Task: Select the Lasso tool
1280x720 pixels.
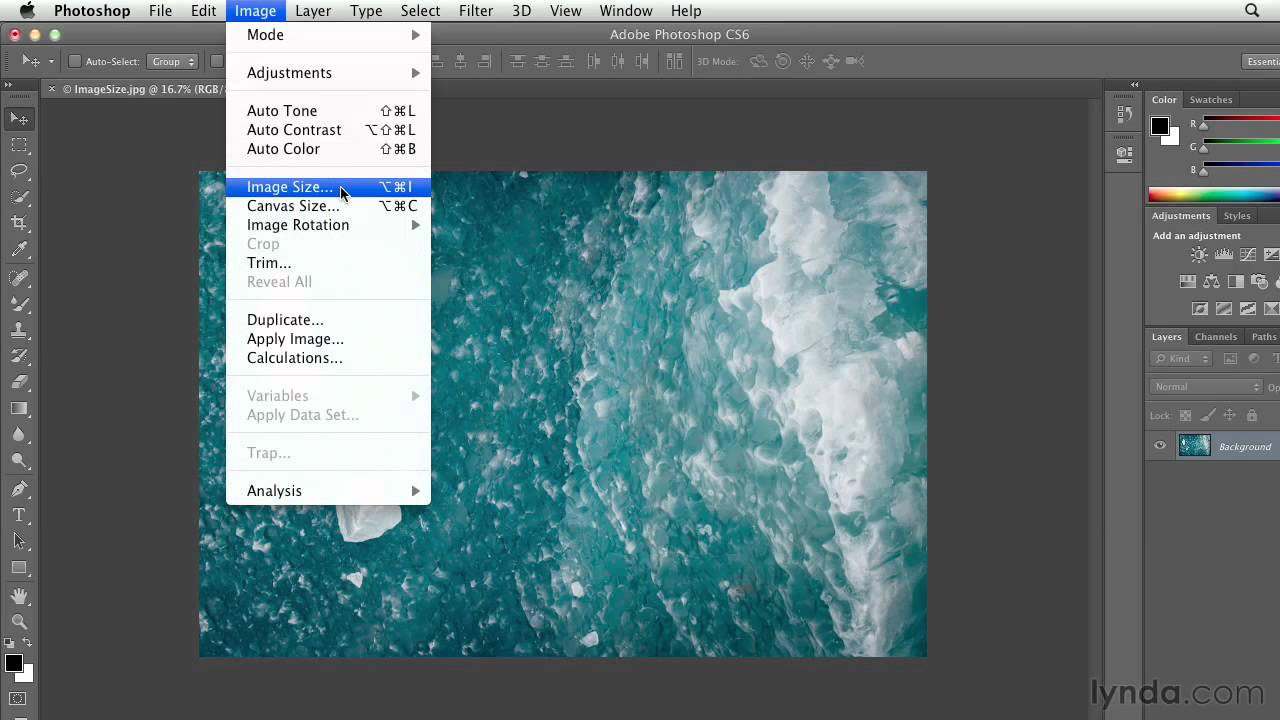Action: point(19,171)
